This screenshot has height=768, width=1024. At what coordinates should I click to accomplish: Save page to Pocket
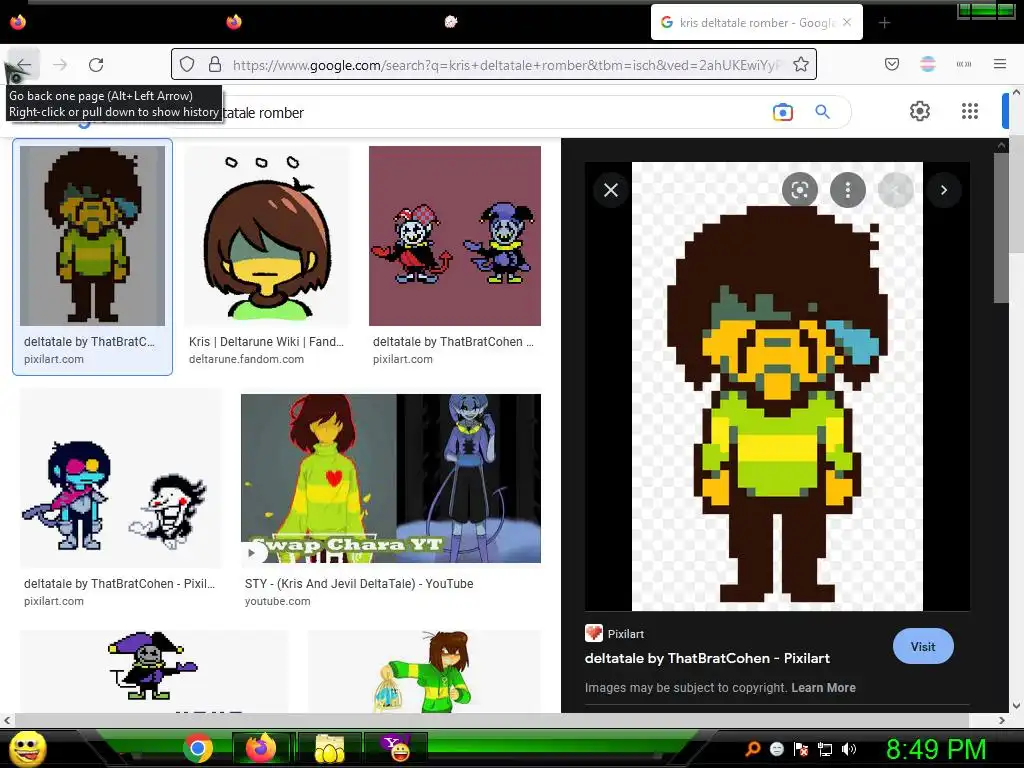[891, 64]
